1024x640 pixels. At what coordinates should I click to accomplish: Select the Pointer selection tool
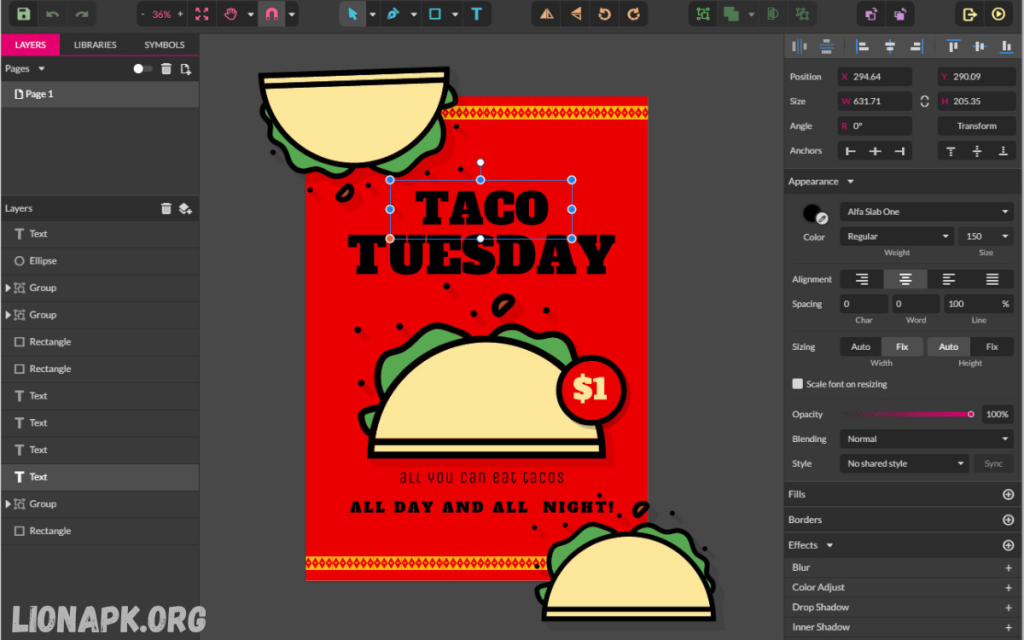(x=353, y=14)
